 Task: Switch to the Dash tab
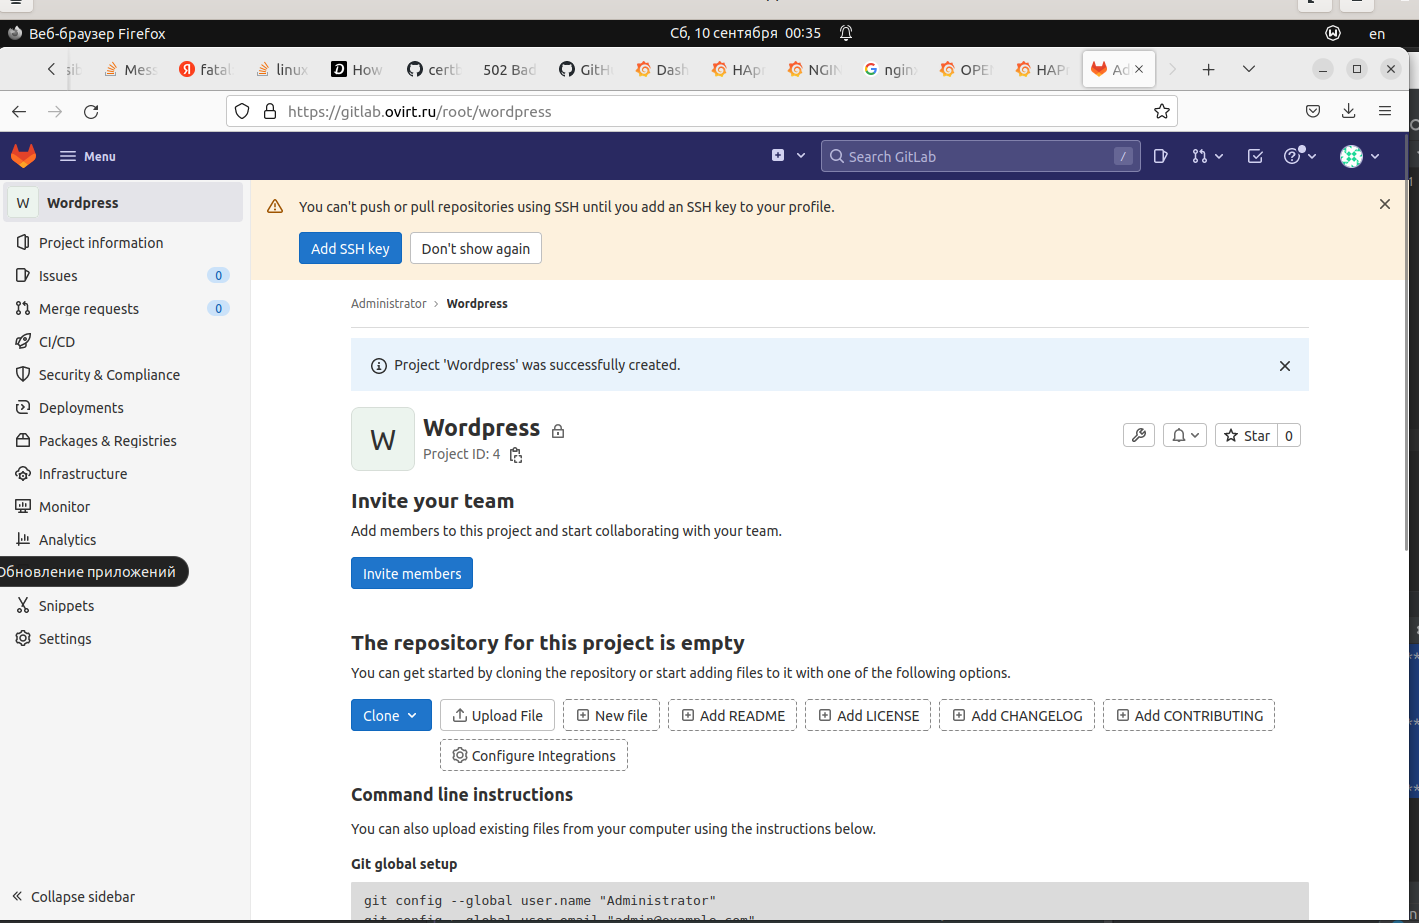coord(663,69)
